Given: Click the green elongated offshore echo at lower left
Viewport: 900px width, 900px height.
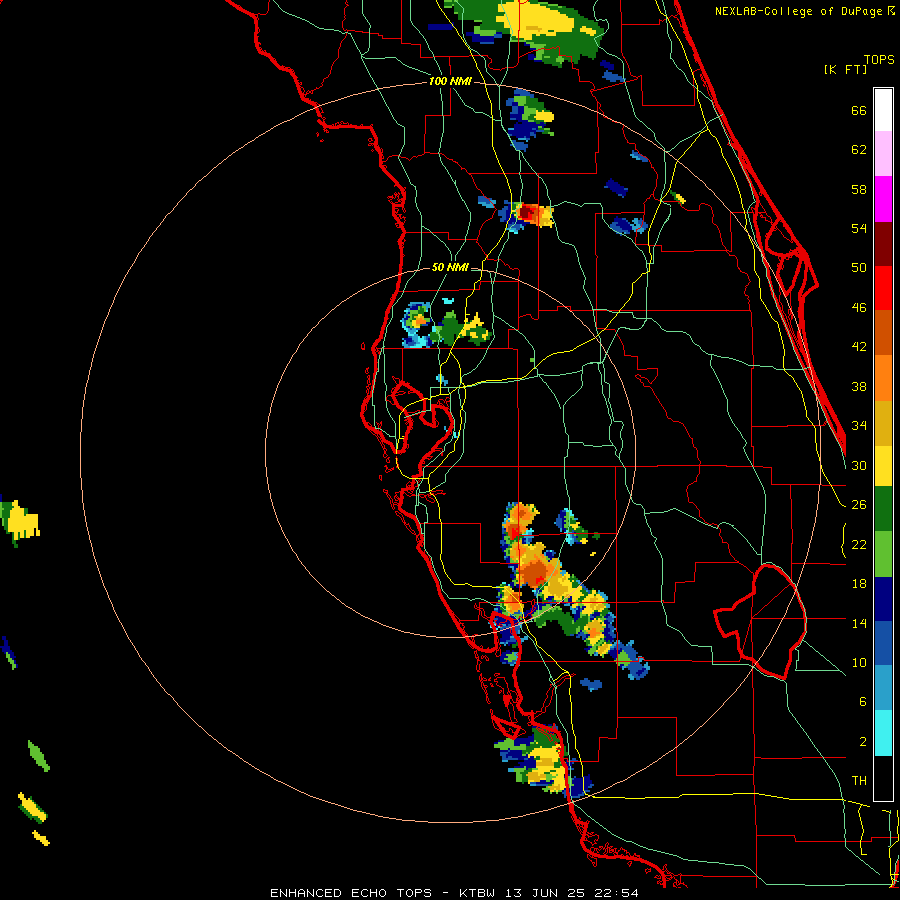Looking at the screenshot, I should [39, 755].
